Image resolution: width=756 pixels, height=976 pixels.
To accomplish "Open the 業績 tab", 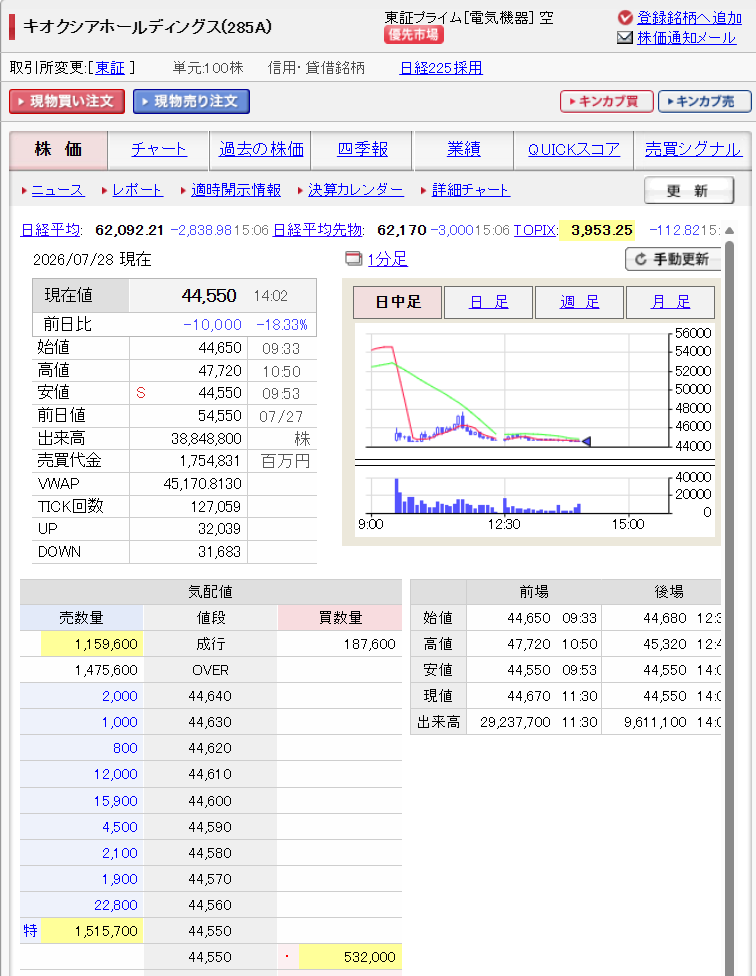I will pyautogui.click(x=464, y=149).
